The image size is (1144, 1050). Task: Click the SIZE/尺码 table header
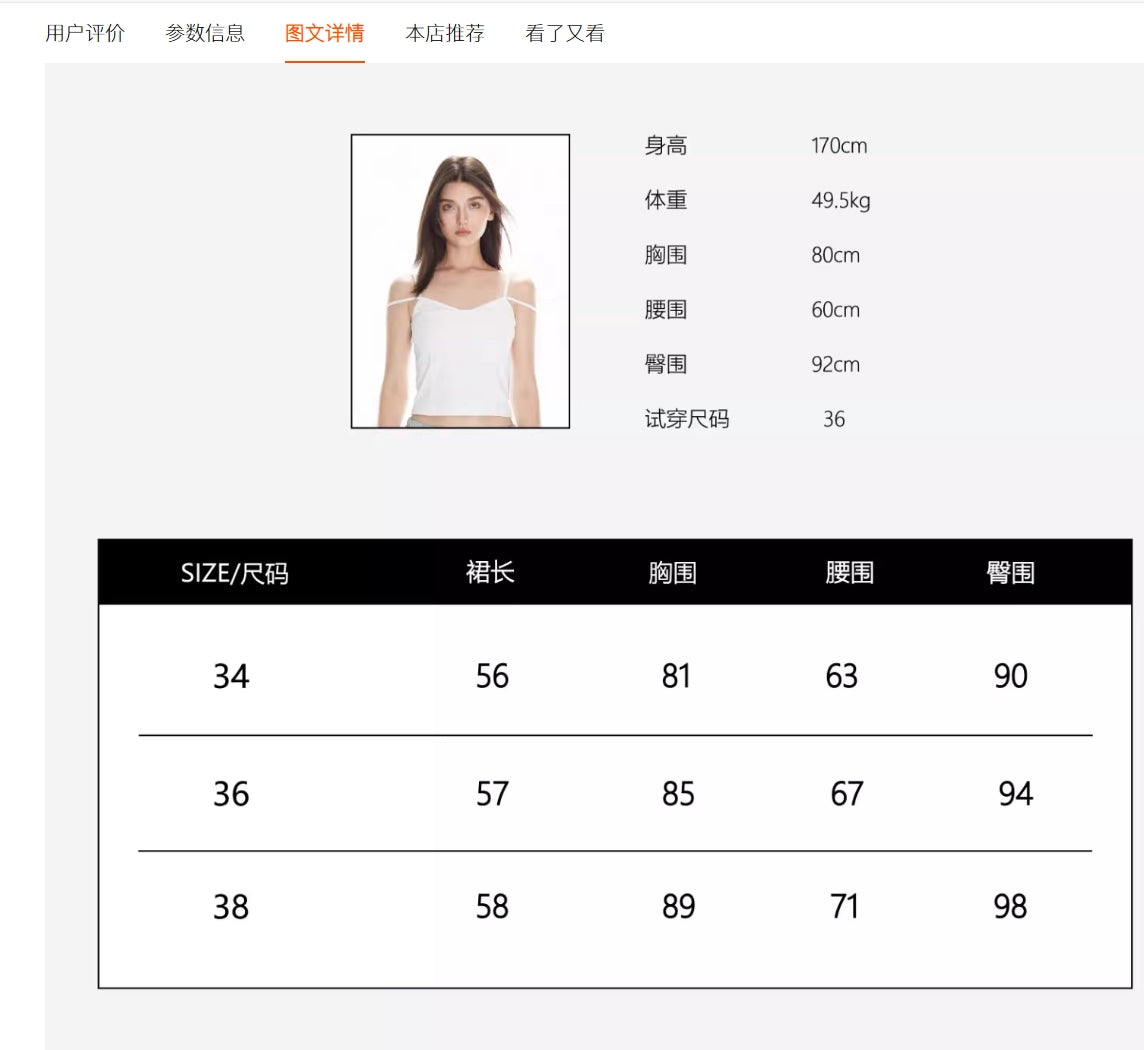pos(234,573)
